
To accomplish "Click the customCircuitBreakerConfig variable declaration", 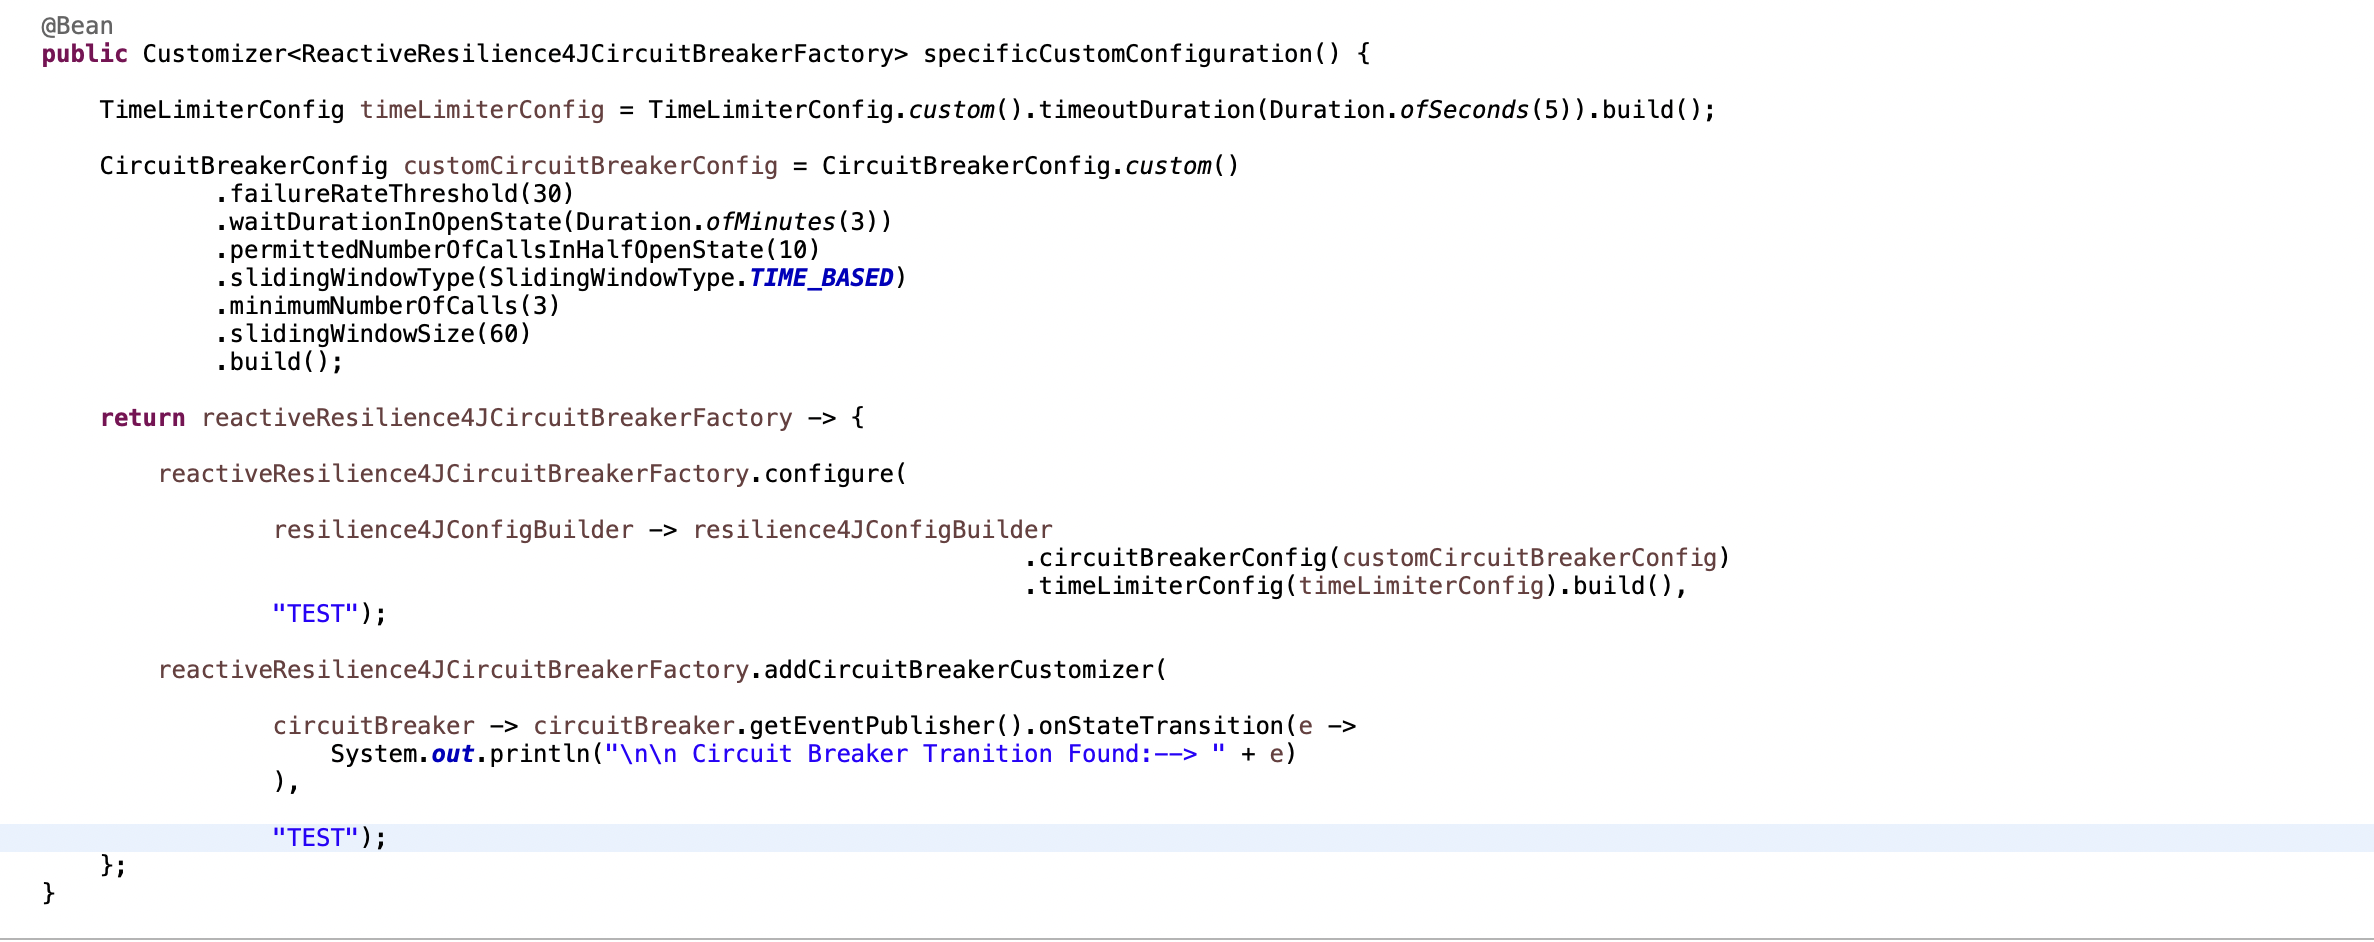I will (590, 166).
